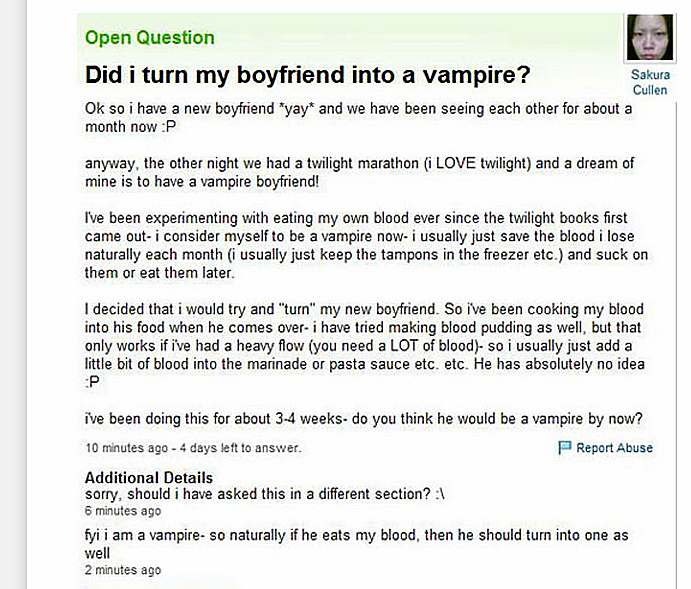
Task: Click the 'sorry, should i have asked' detail
Action: click(x=264, y=494)
